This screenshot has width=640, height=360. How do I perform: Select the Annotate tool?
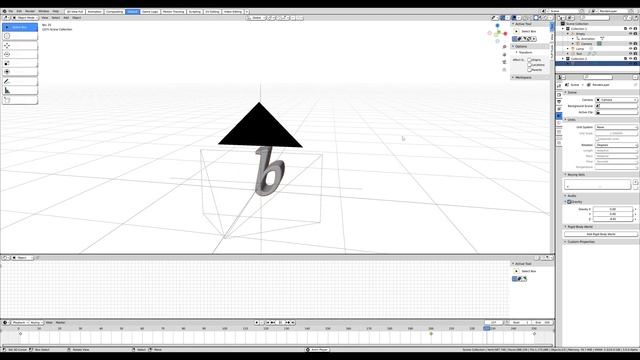click(x=20, y=82)
